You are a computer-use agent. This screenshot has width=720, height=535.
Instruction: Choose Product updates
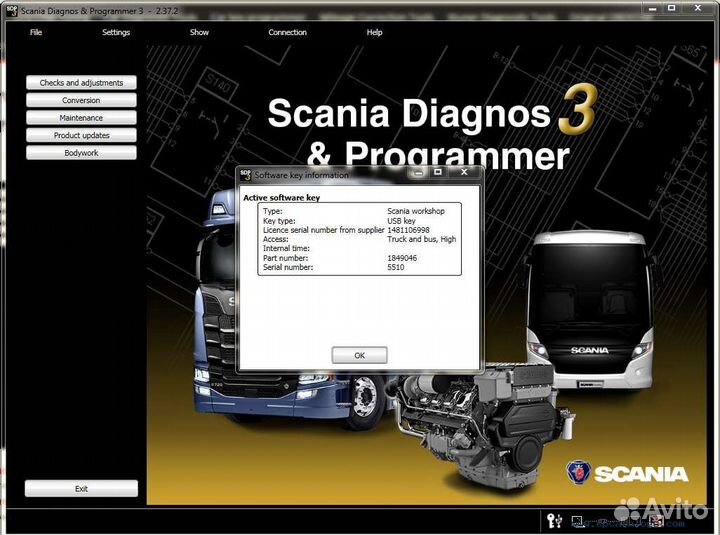tap(81, 135)
